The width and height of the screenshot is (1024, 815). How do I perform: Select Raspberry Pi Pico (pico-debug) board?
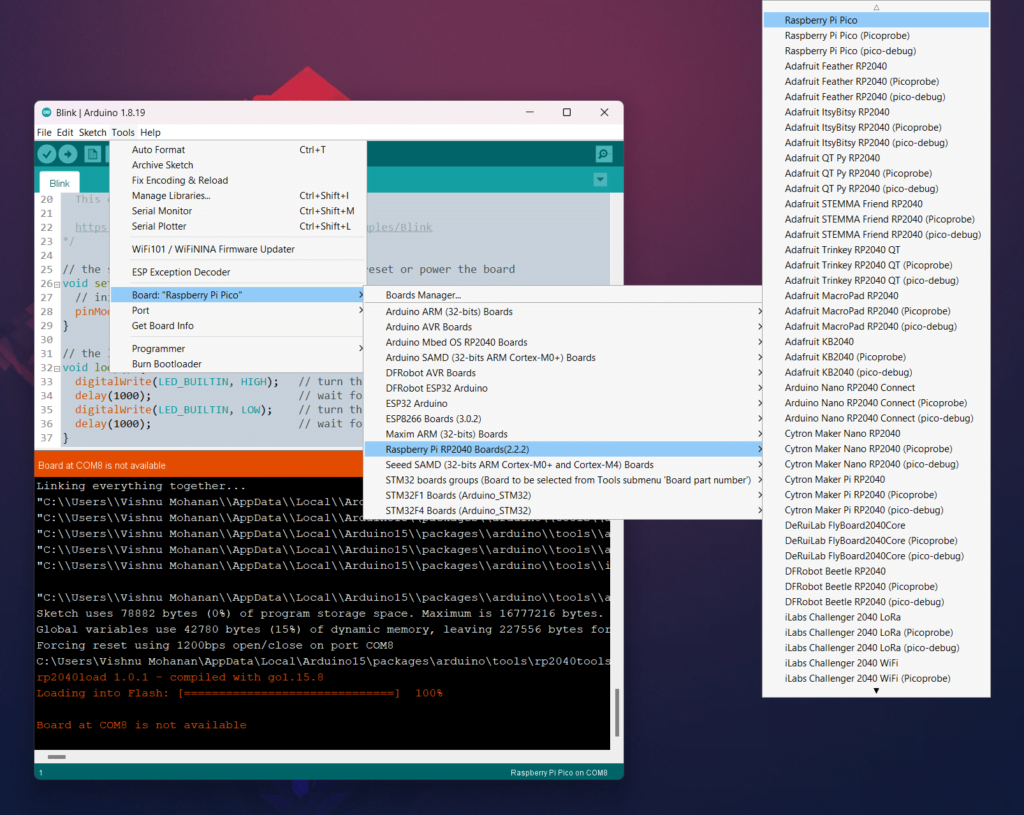click(x=876, y=51)
